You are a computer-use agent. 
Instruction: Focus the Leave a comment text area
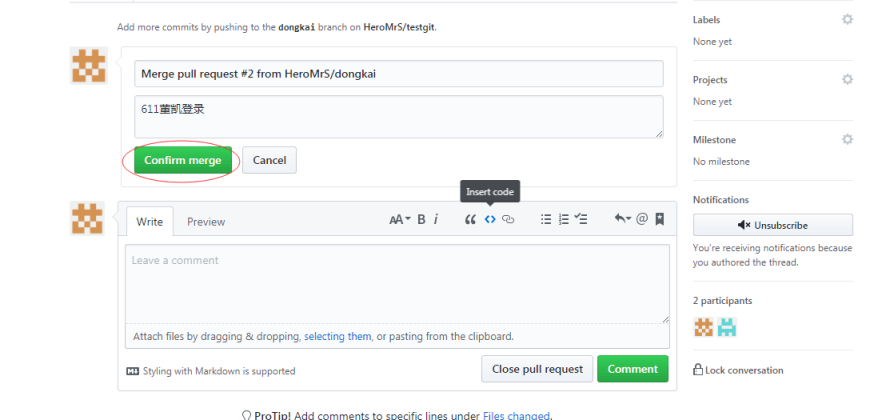(x=397, y=284)
